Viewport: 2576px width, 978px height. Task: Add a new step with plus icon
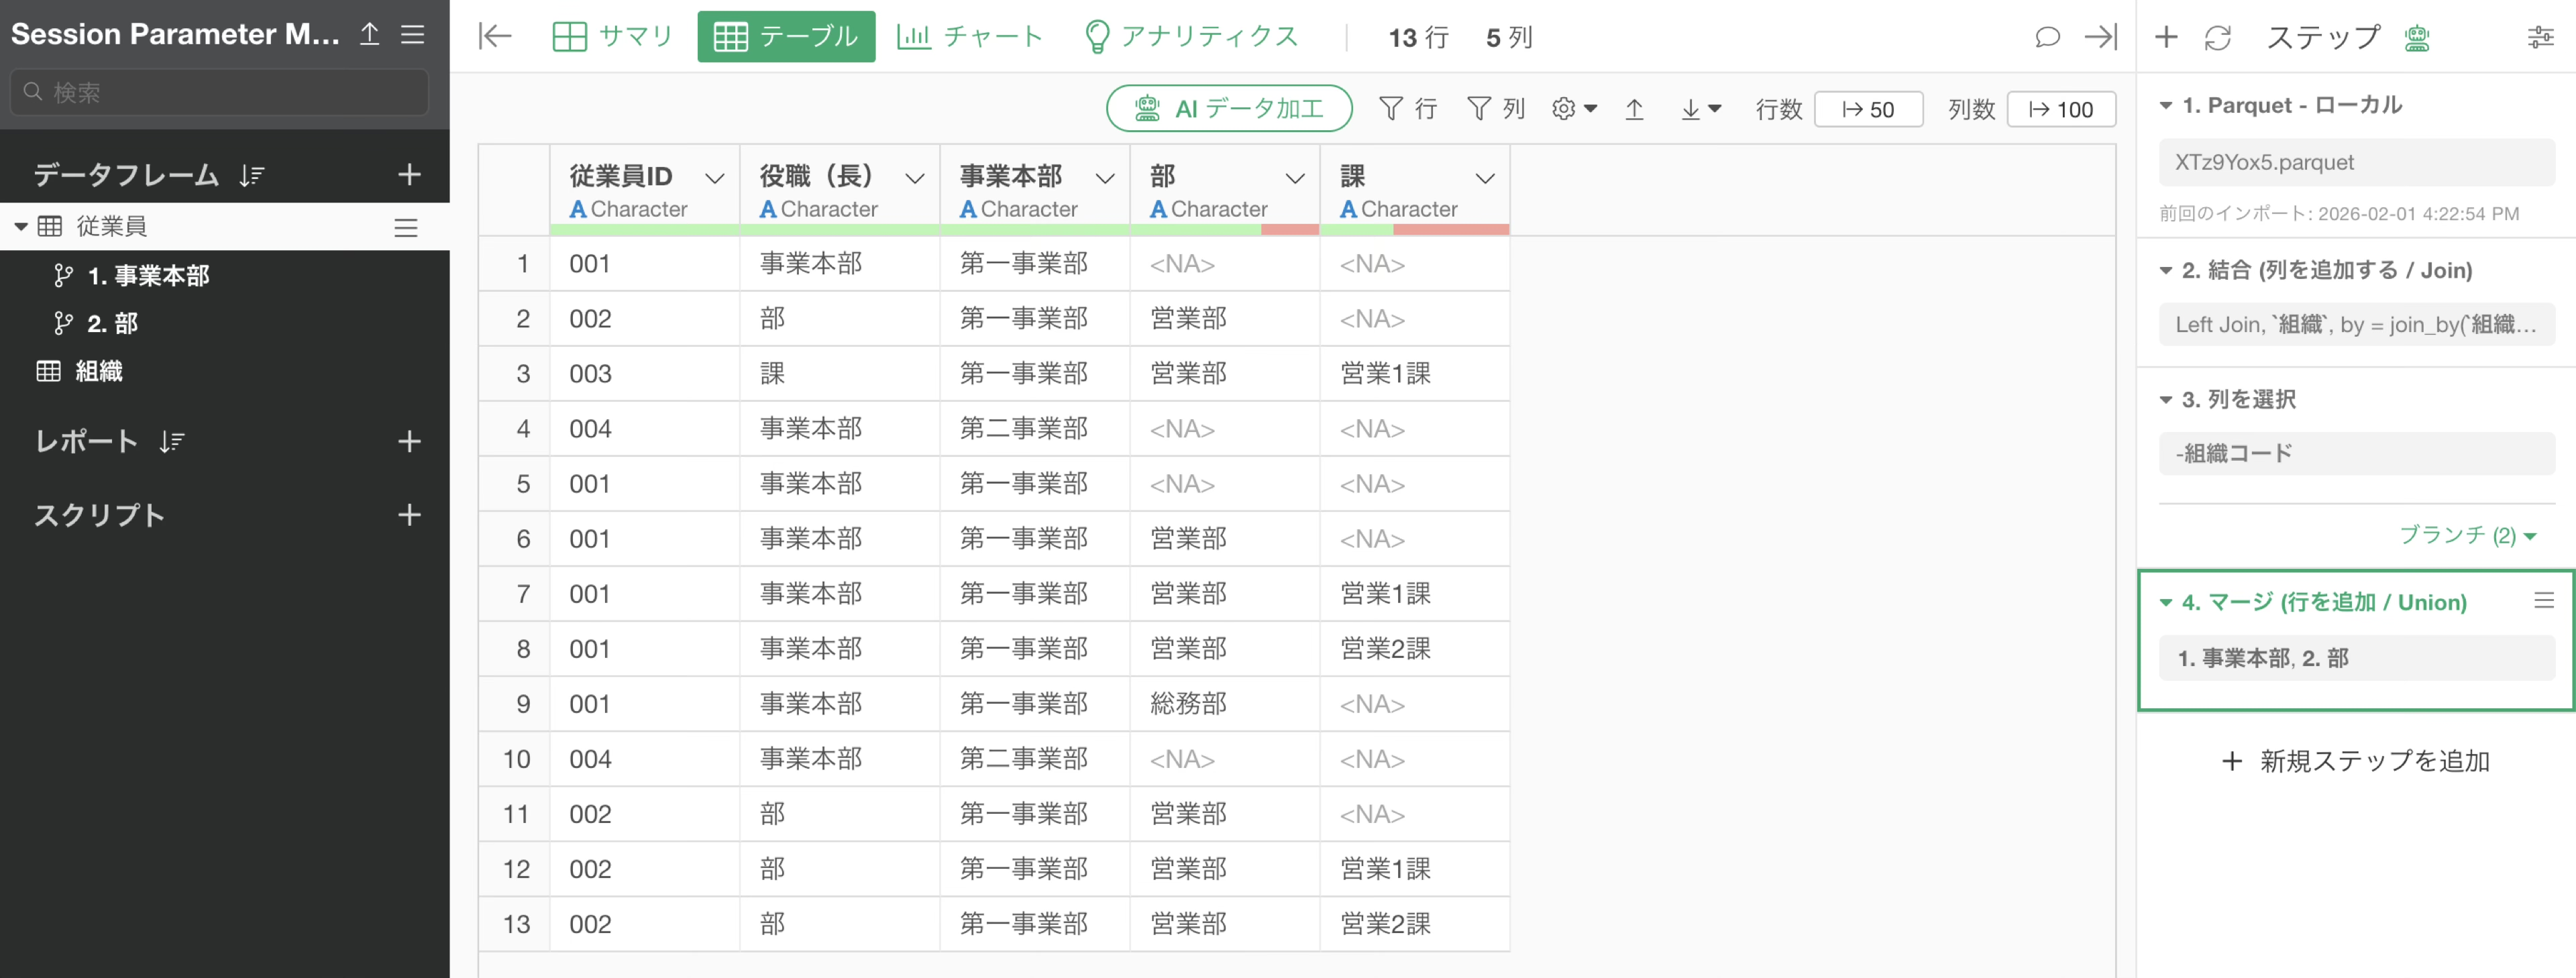click(x=2166, y=38)
